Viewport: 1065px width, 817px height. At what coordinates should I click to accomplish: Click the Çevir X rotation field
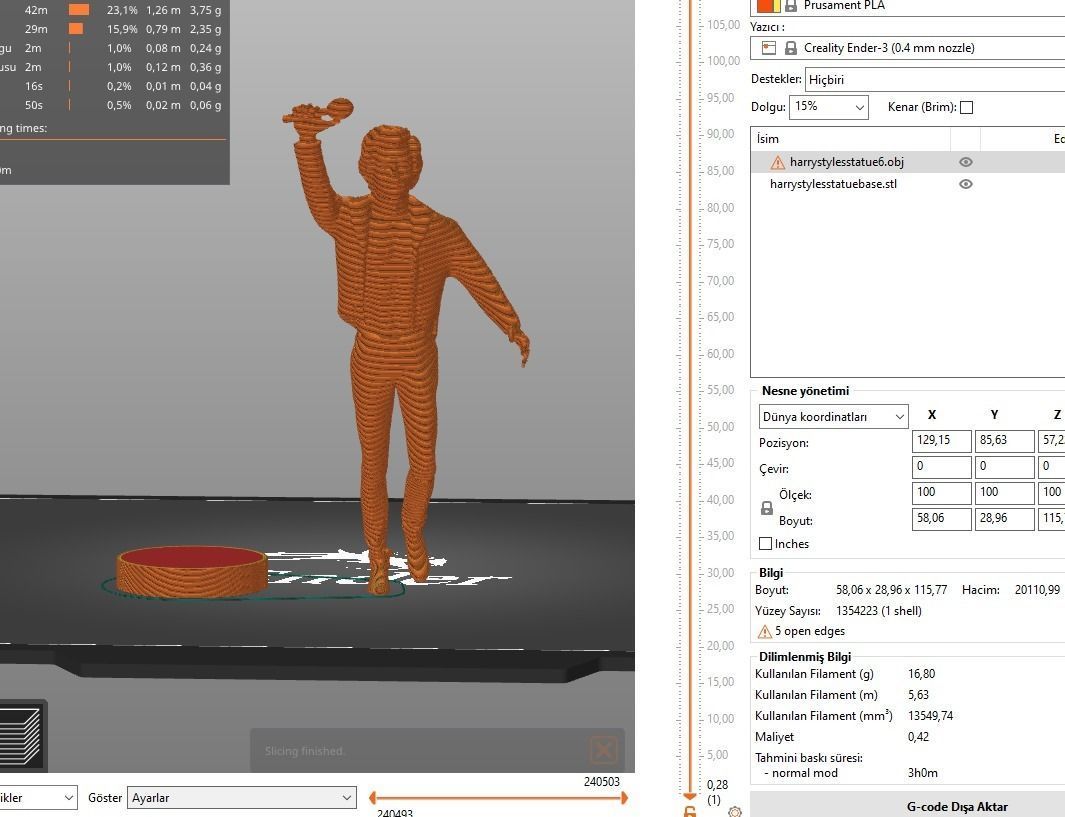tap(941, 467)
